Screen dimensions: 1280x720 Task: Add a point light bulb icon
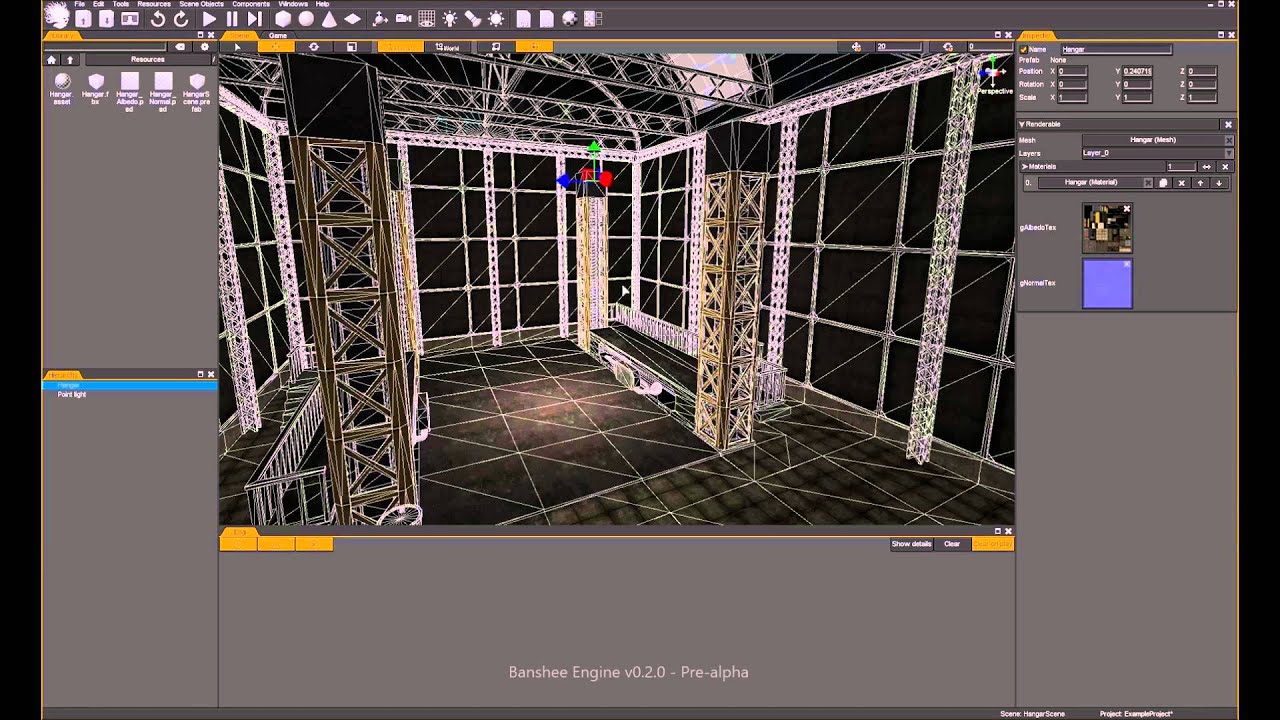450,18
